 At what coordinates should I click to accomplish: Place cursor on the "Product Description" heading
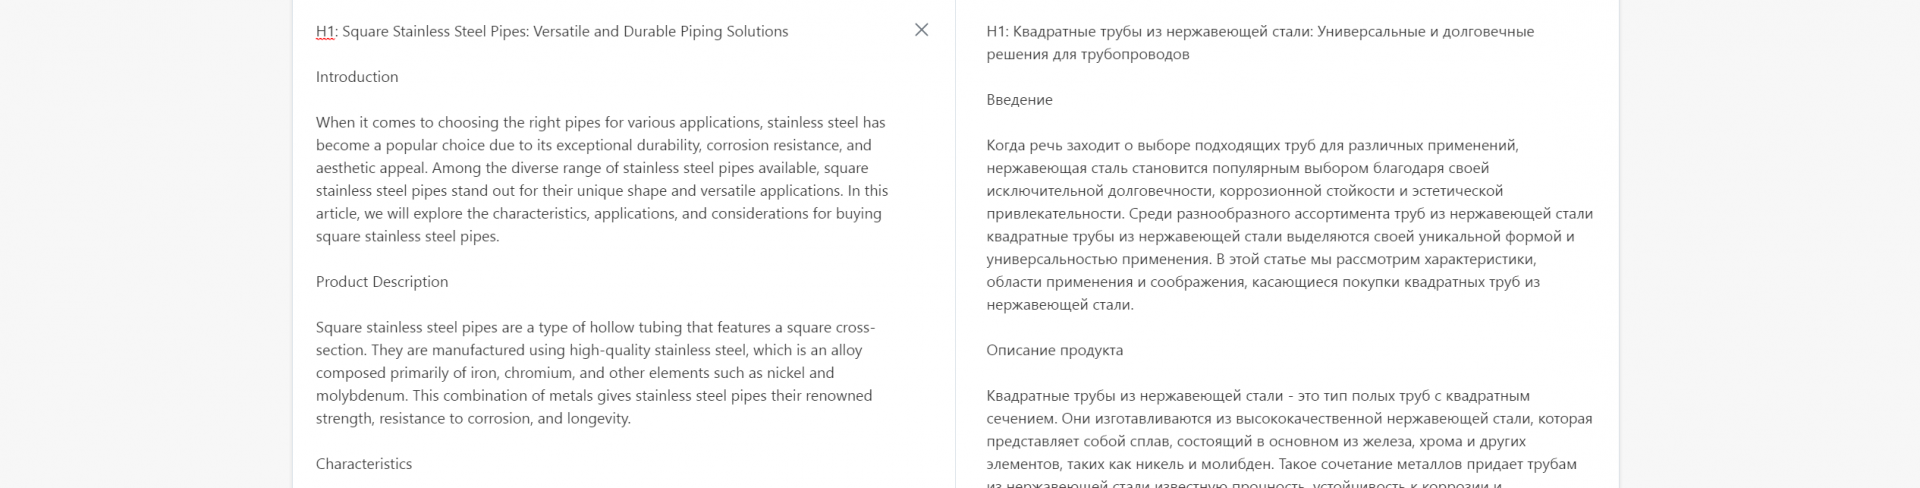(x=382, y=282)
